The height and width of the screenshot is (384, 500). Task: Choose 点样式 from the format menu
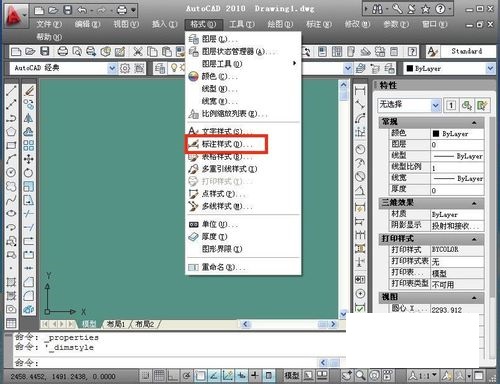click(243, 194)
